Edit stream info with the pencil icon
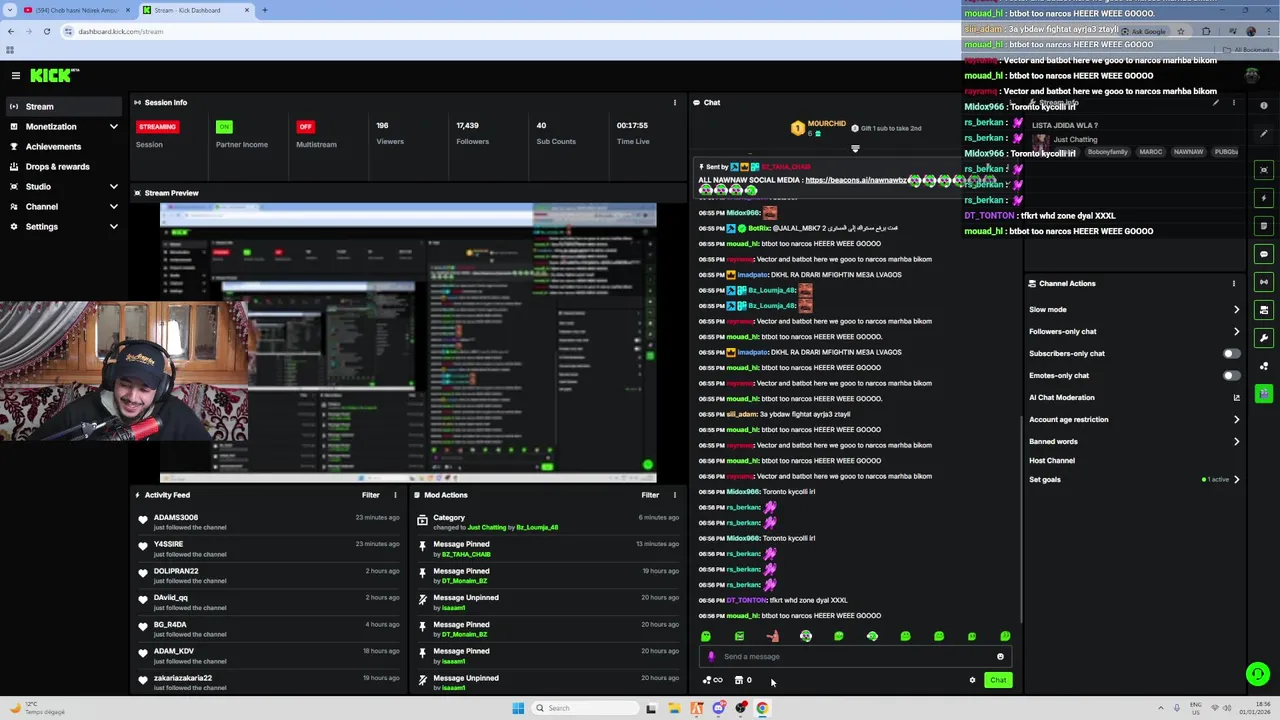1280x720 pixels. [x=1215, y=103]
